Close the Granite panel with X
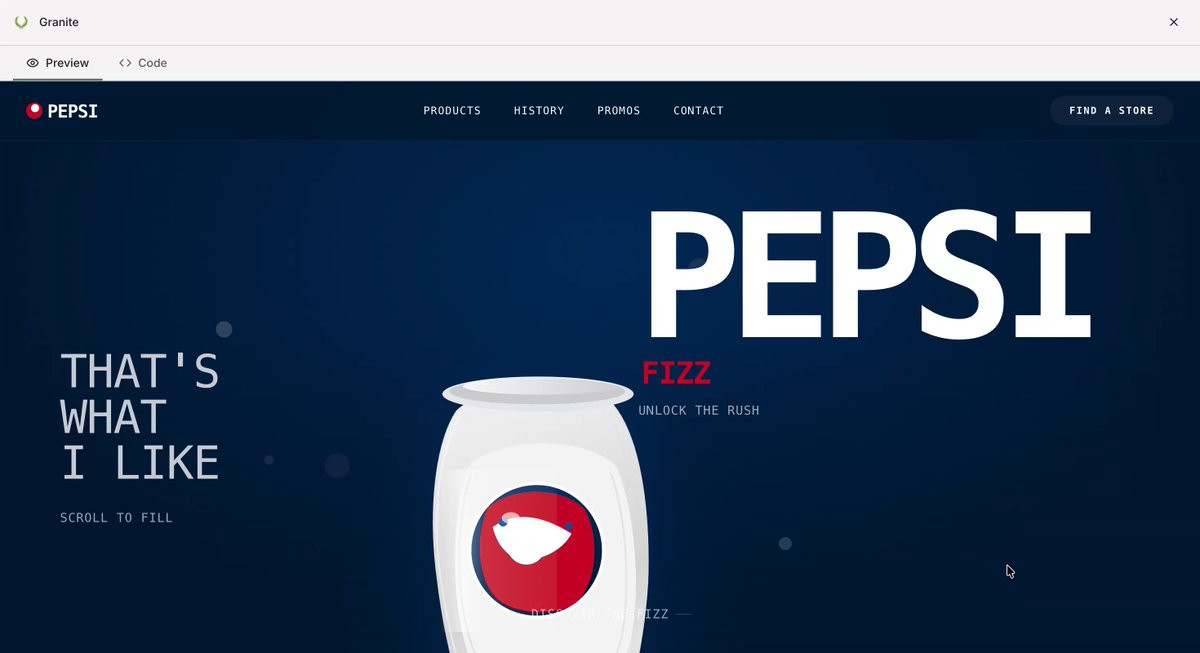 click(1174, 22)
